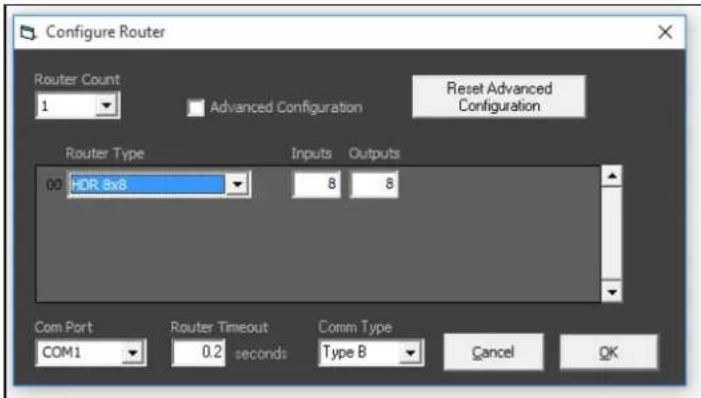Viewport: 701px width, 398px height.
Task: Click the router list scrollbar track
Action: click(612, 234)
